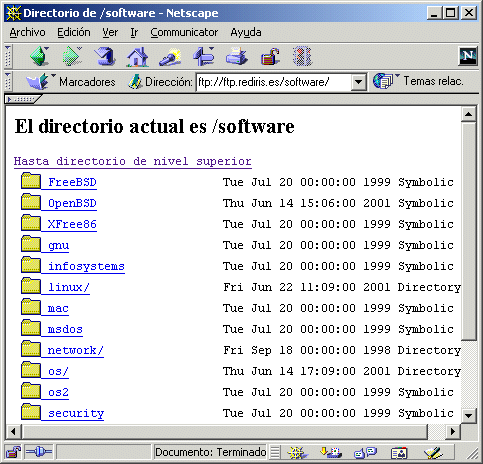
Task: Click the XFree86 folder icon
Action: 31,223
